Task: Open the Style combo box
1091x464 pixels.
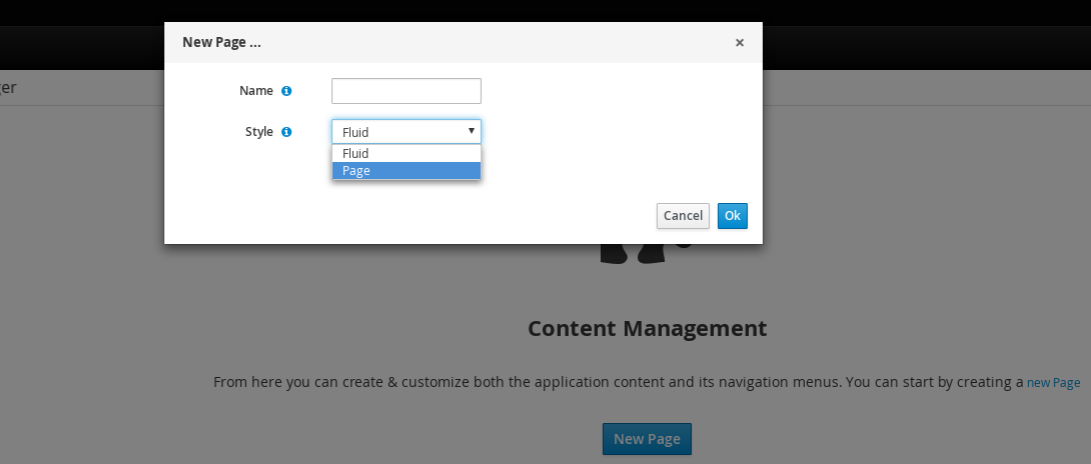Action: pos(400,132)
